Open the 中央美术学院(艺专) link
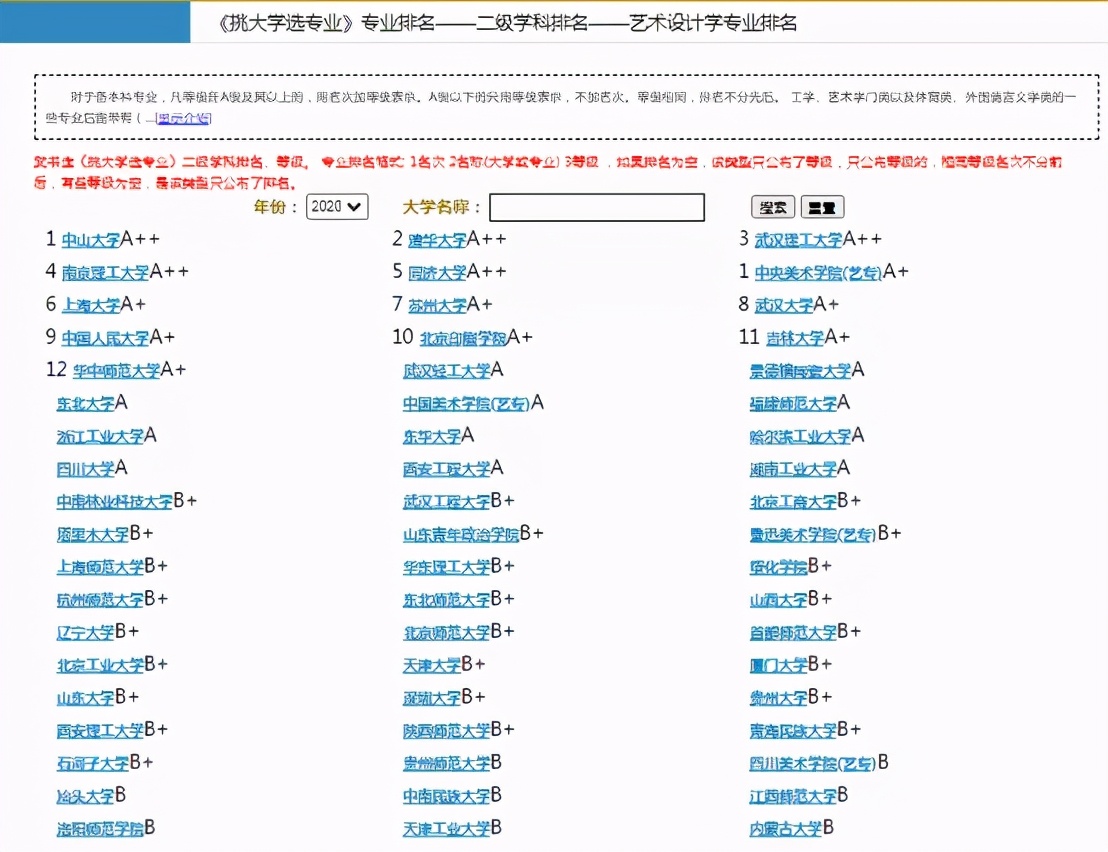 (x=820, y=271)
